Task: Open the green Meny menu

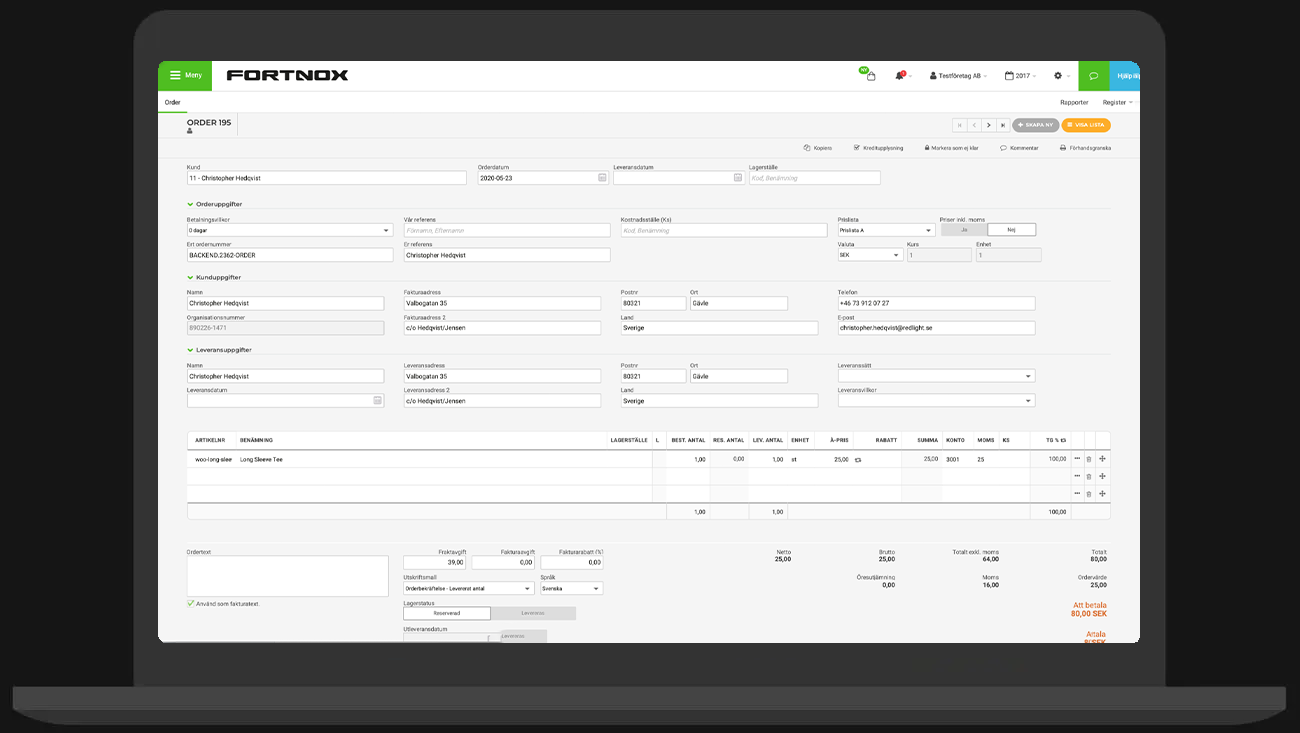Action: 185,76
